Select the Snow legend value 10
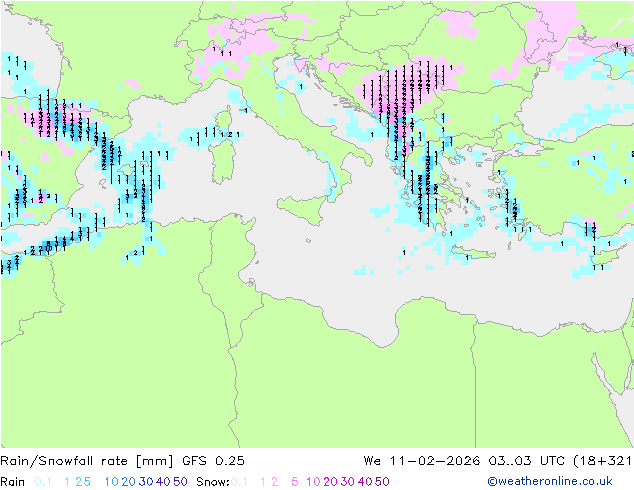The width and height of the screenshot is (634, 490). point(313,482)
